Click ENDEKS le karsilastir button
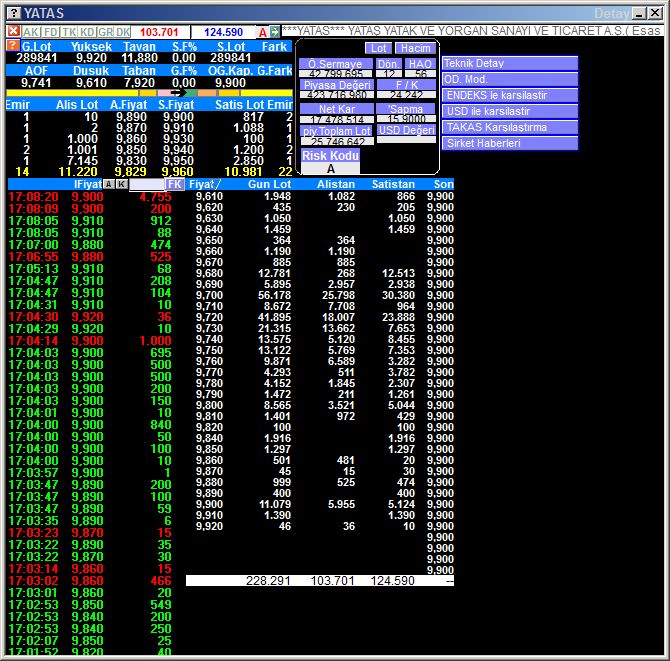 (x=510, y=95)
